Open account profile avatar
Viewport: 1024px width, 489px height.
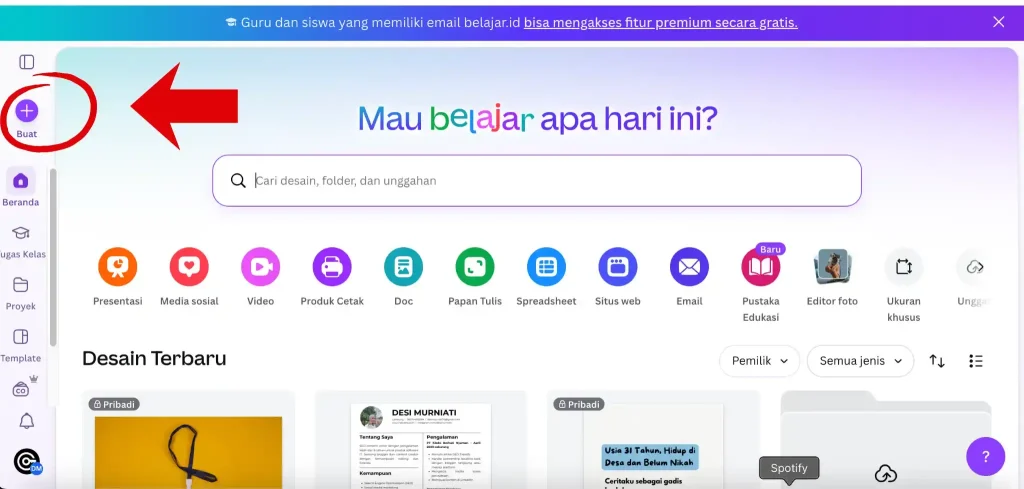click(x=27, y=462)
